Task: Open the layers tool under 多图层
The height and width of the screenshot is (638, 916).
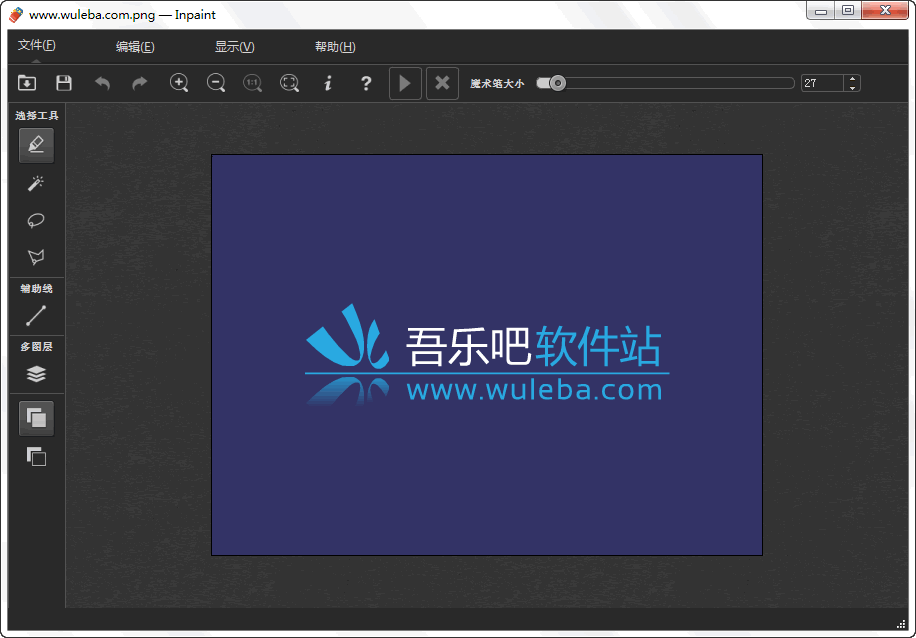Action: [36, 374]
